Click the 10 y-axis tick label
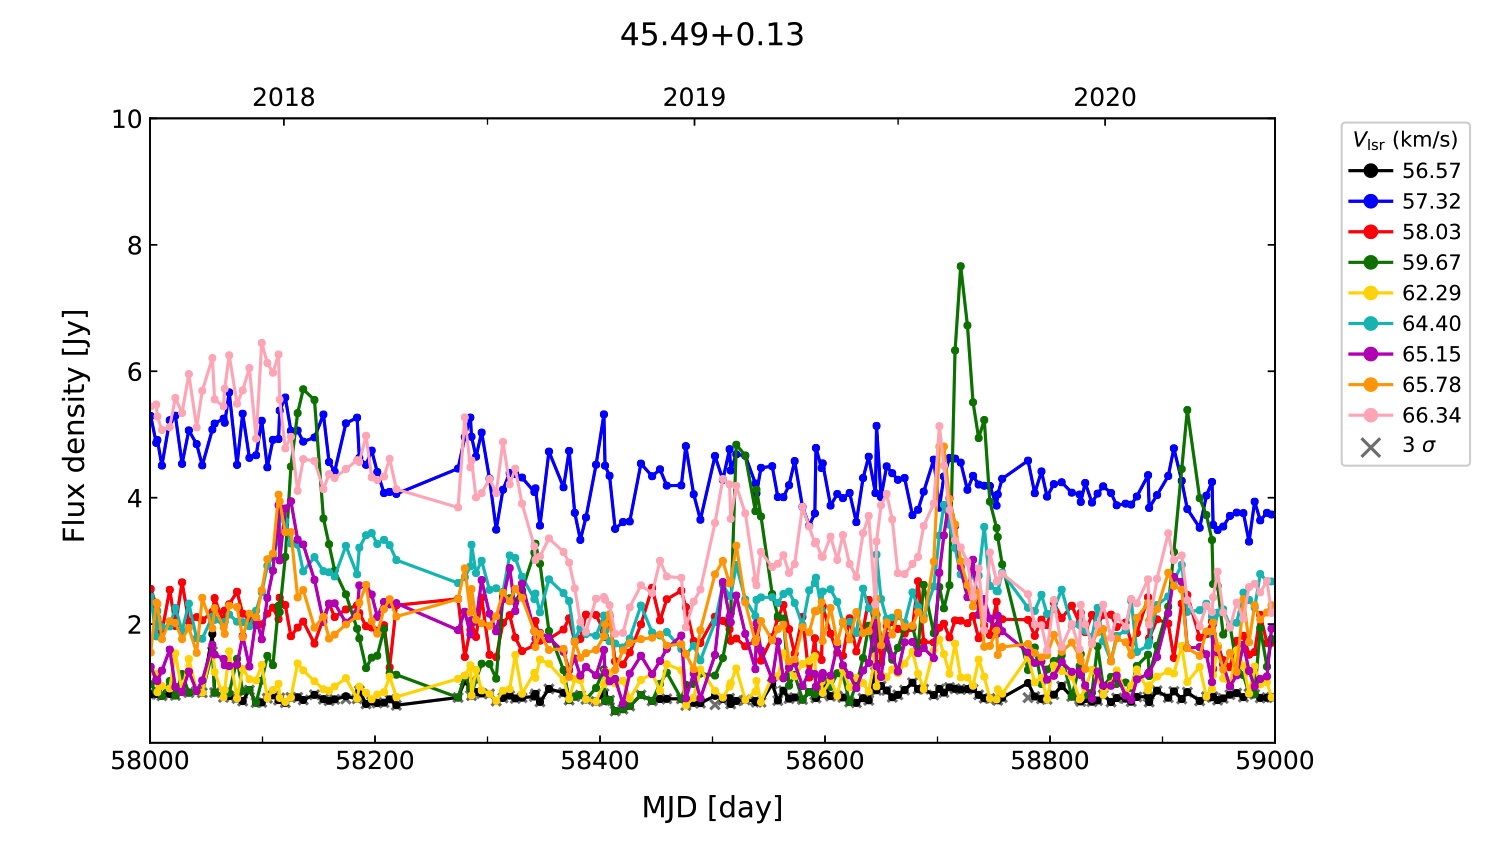This screenshot has width=1500, height=844. [x=127, y=119]
